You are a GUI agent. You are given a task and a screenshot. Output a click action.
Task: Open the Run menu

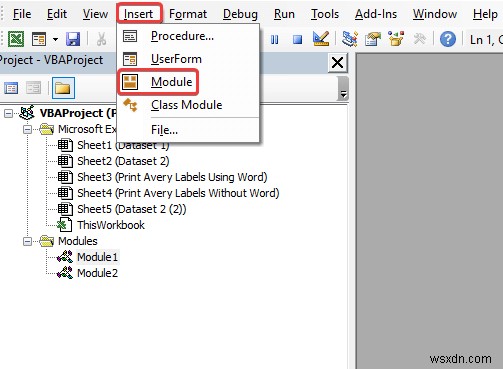point(284,14)
